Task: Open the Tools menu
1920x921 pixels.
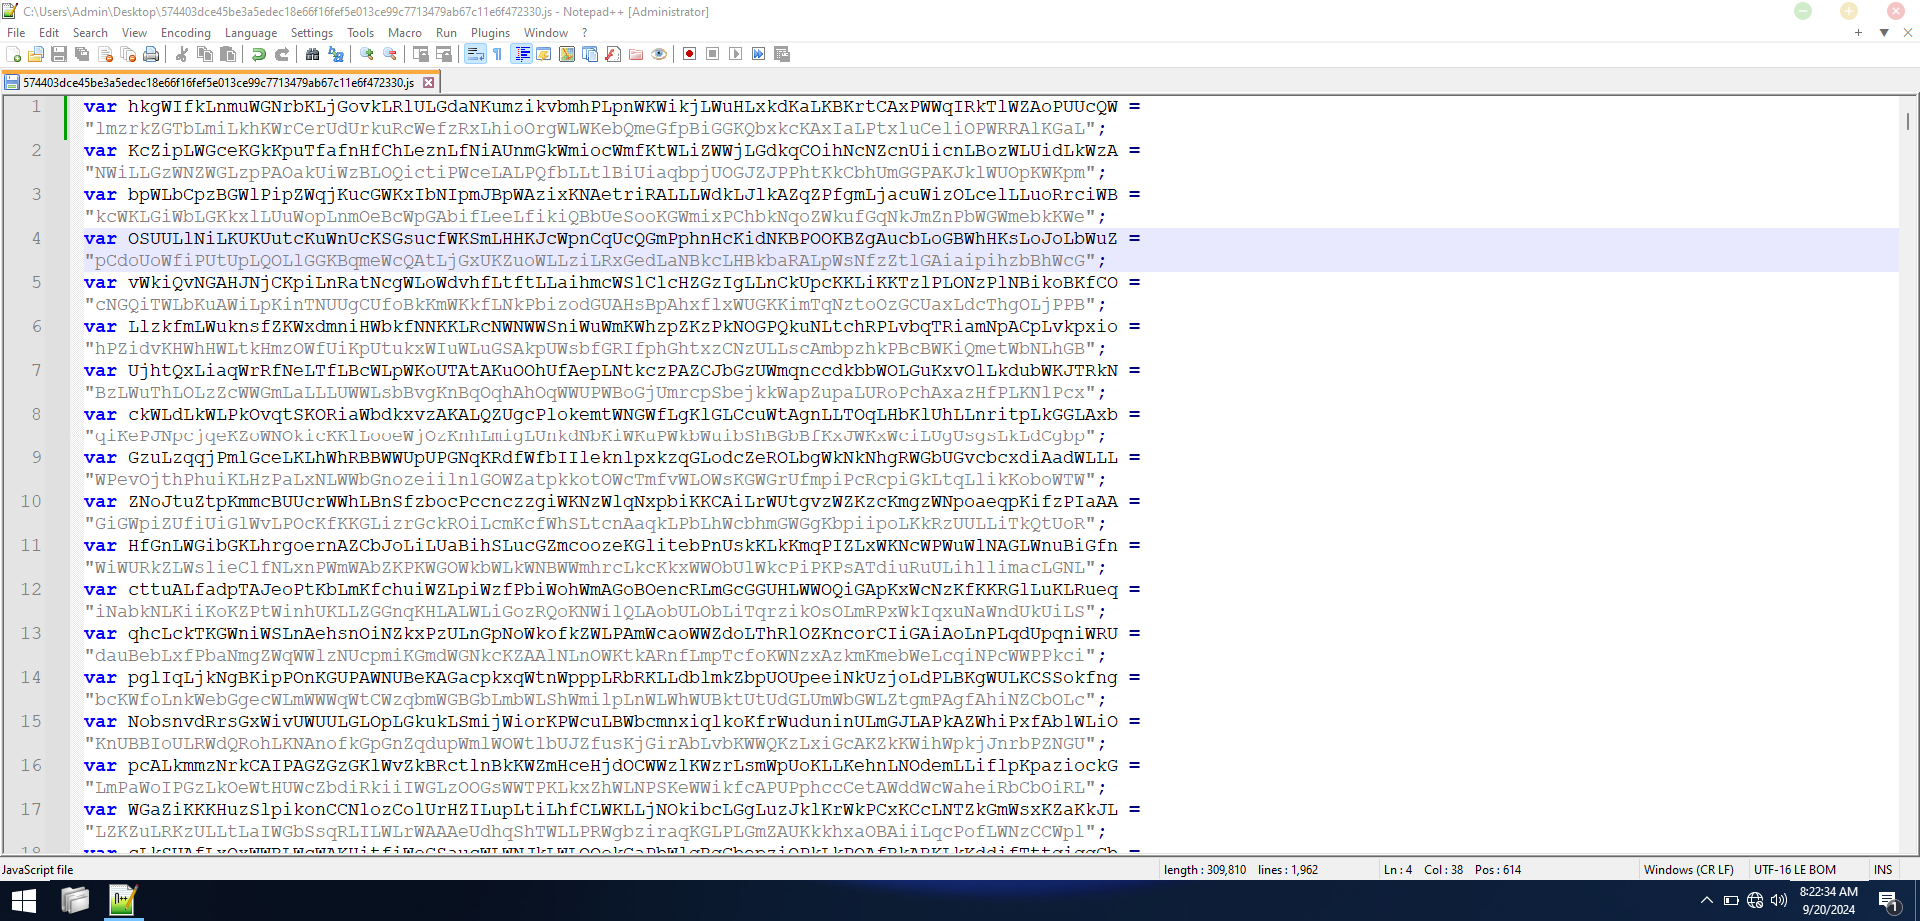Action: tap(361, 33)
